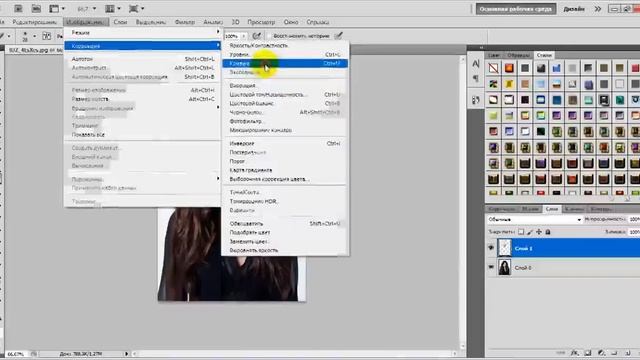Choose Яркость/Контрастность from the submenu
Viewport: 640px width, 360px height.
(x=285, y=45)
